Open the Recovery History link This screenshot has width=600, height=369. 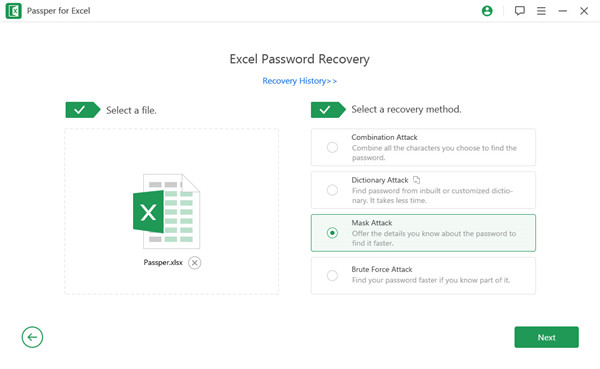point(300,81)
